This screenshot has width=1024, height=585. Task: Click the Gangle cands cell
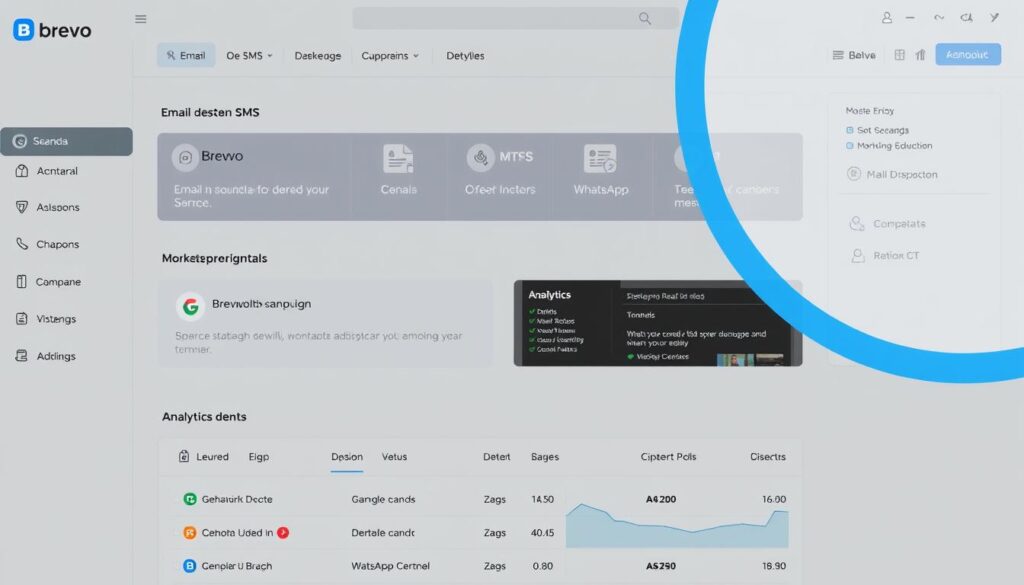[x=383, y=499]
